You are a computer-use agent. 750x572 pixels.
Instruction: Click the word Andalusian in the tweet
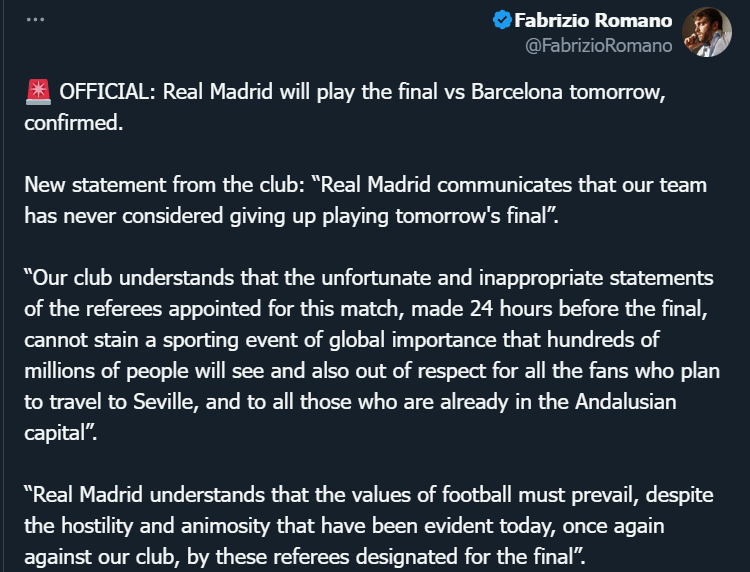tap(625, 402)
